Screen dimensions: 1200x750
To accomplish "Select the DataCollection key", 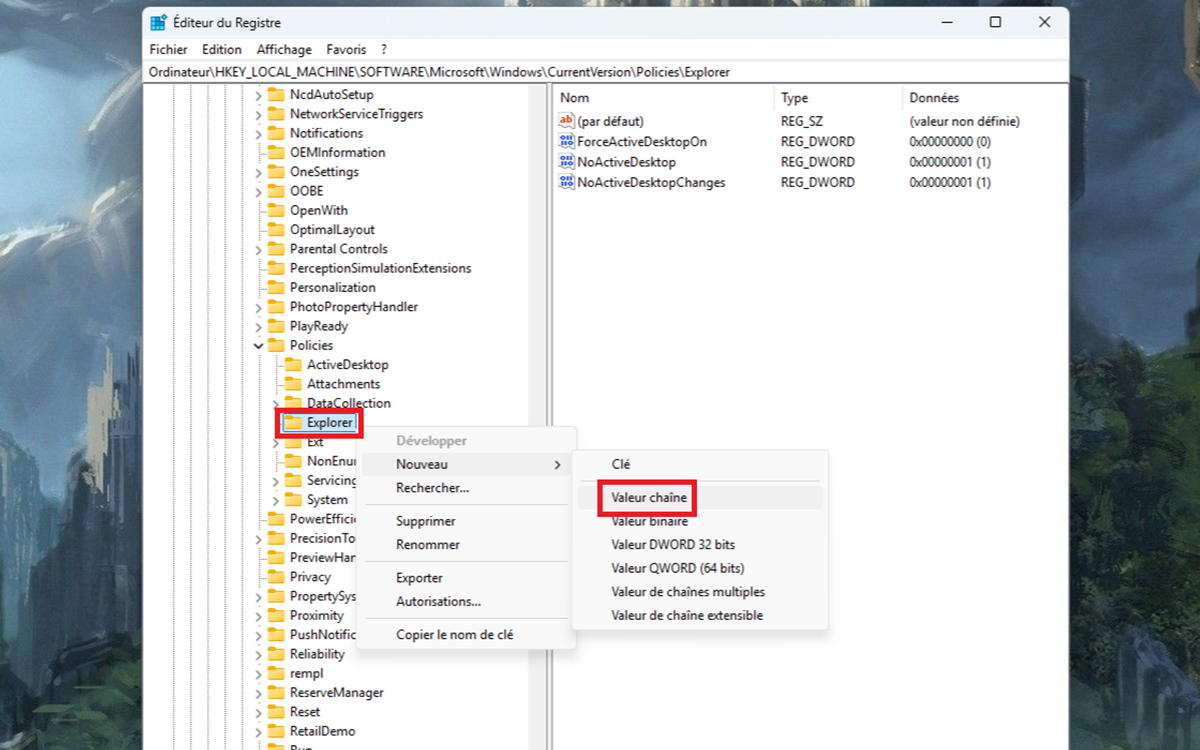I will coord(348,403).
